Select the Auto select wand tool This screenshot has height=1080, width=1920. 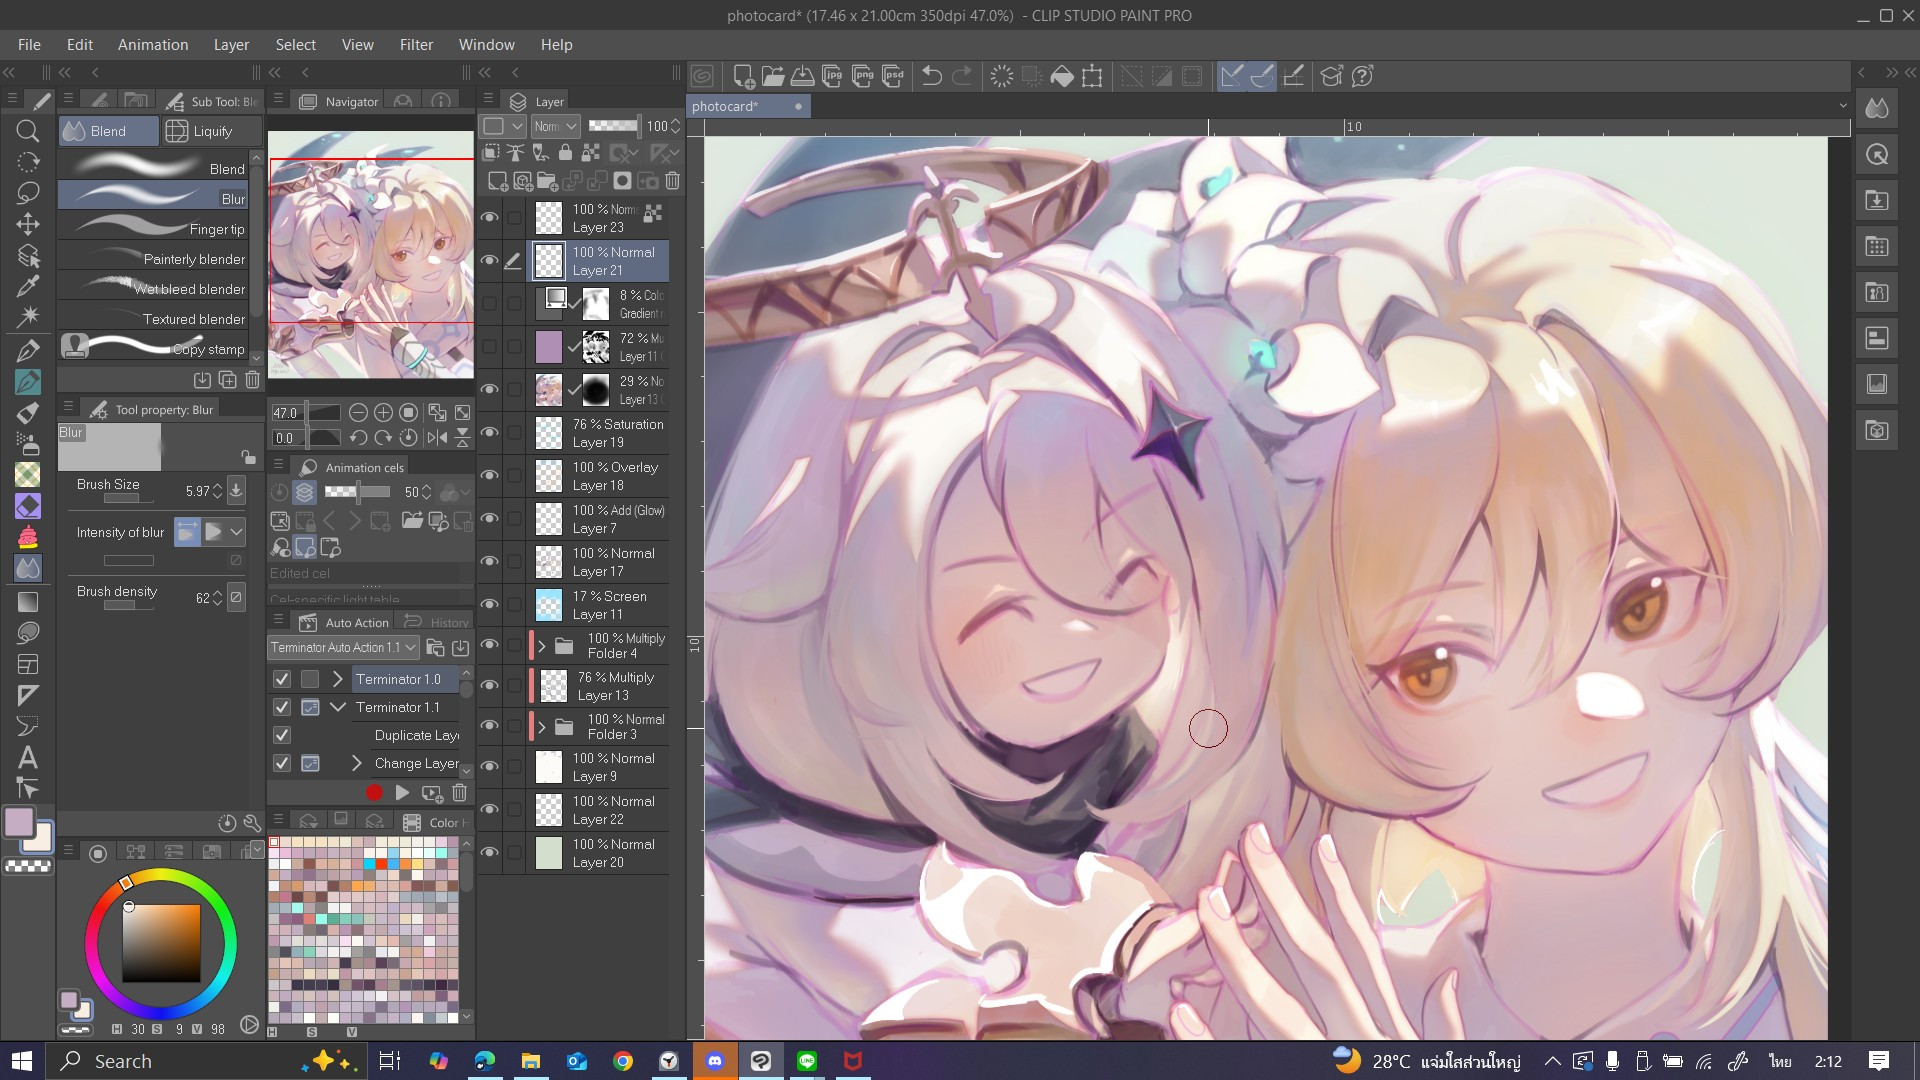(x=28, y=317)
